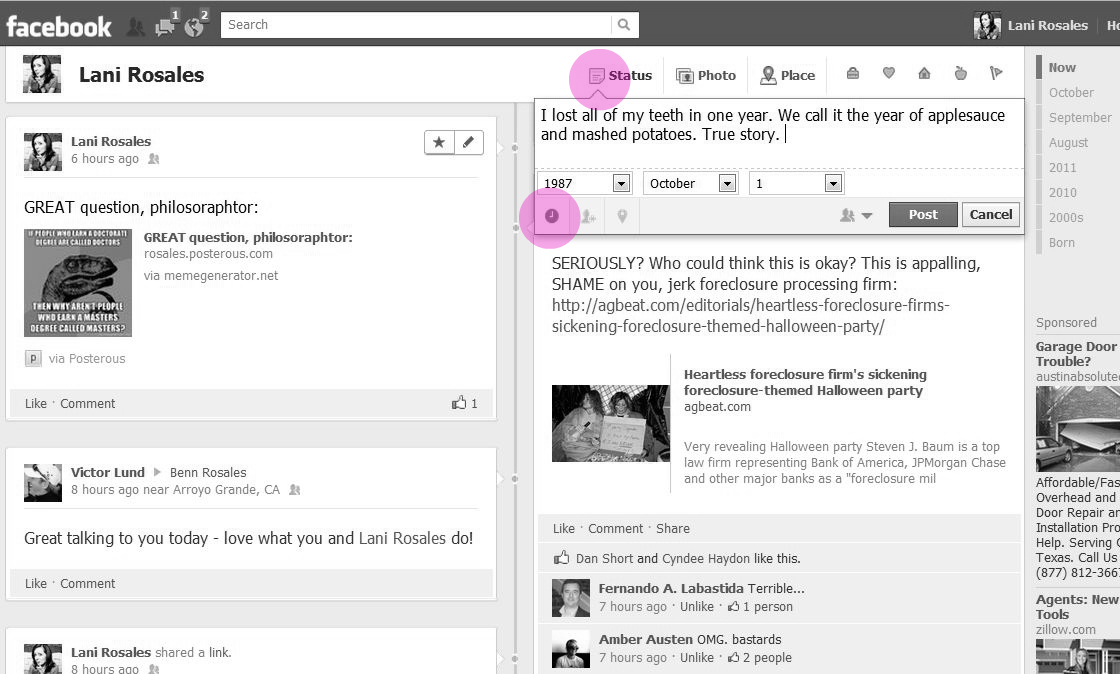Unlike Fernando A. Labastida's comment
Viewport: 1120px width, 674px height.
click(x=697, y=606)
